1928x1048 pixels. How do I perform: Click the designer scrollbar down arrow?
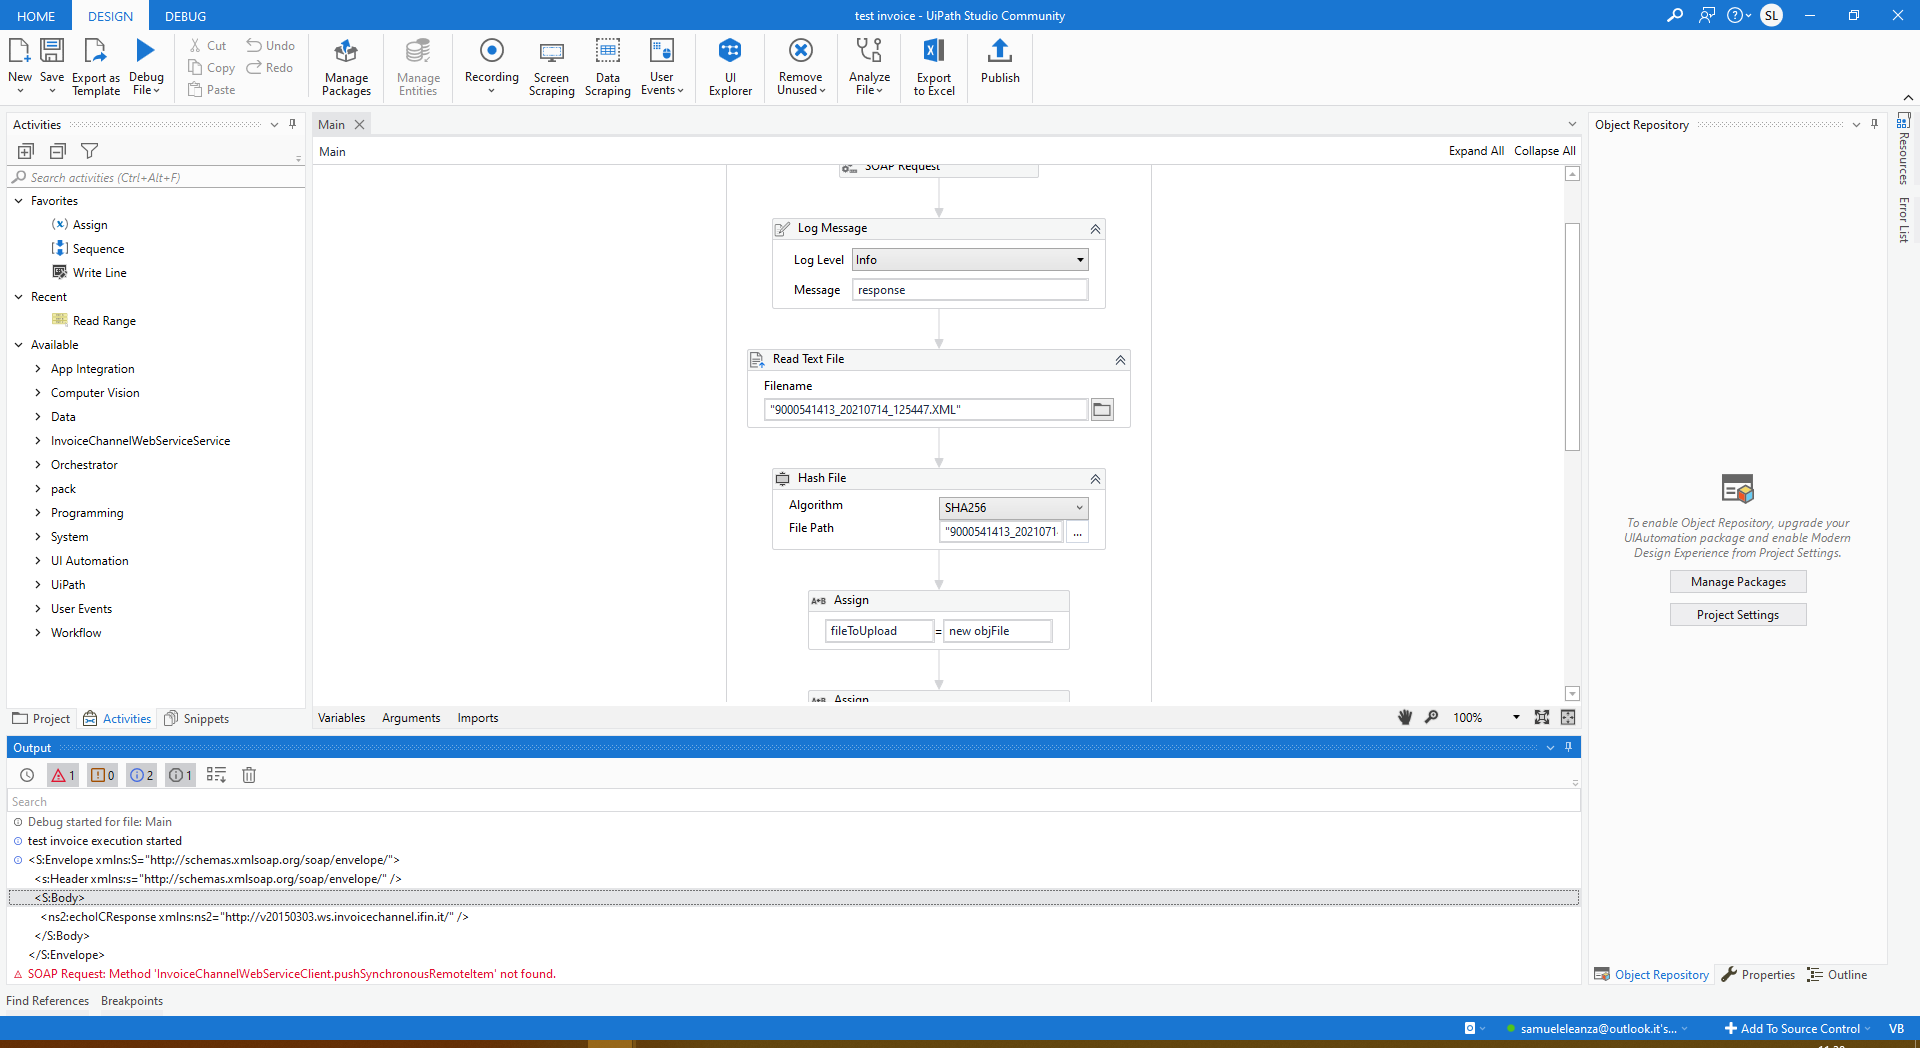(1572, 693)
